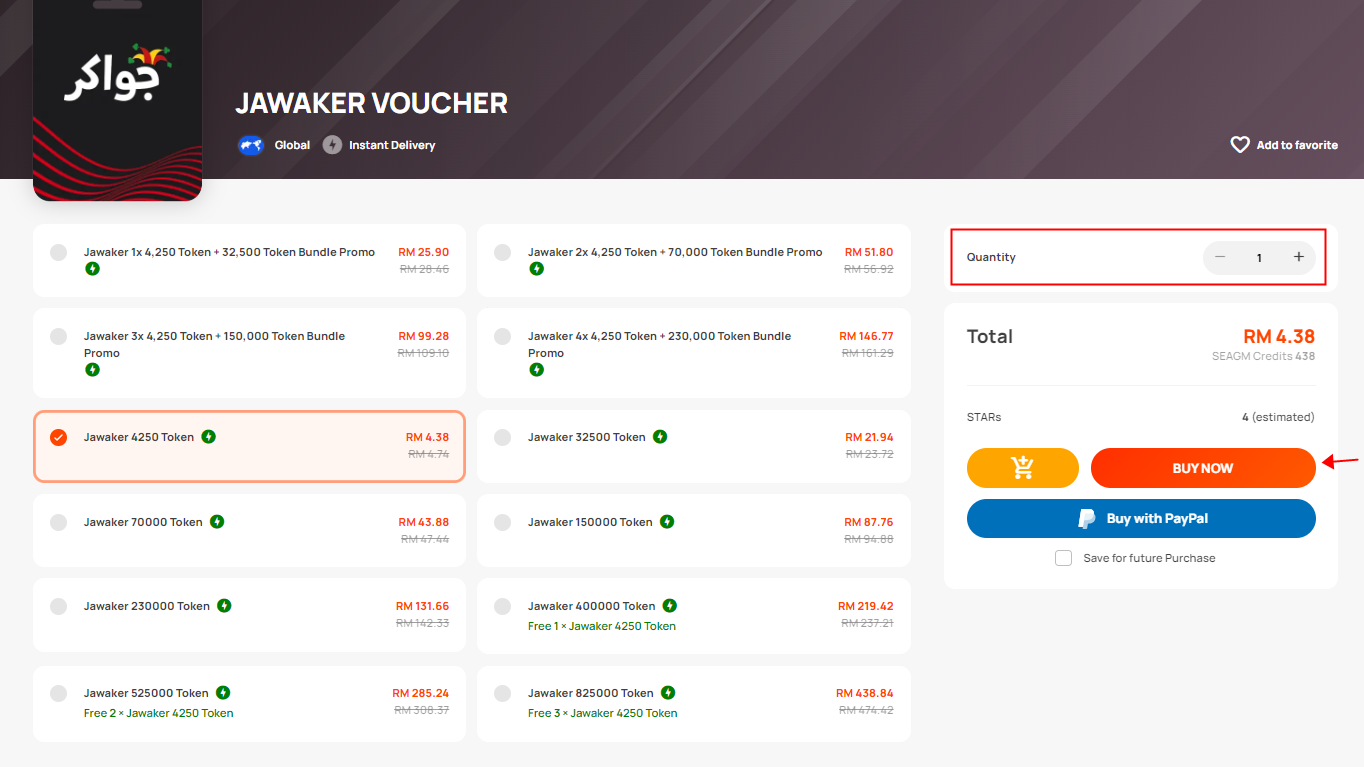The width and height of the screenshot is (1364, 767).
Task: Click the total amount RM 4.38
Action: [x=1279, y=336]
